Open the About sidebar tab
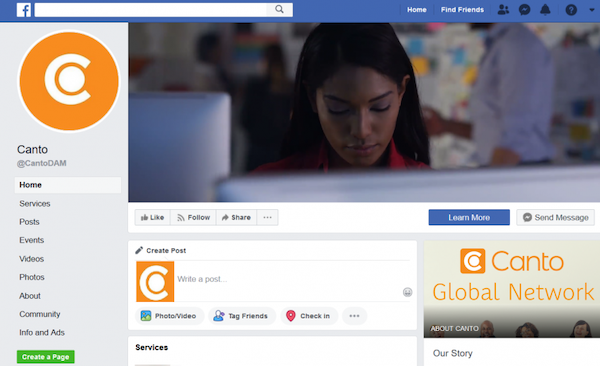 coord(30,296)
